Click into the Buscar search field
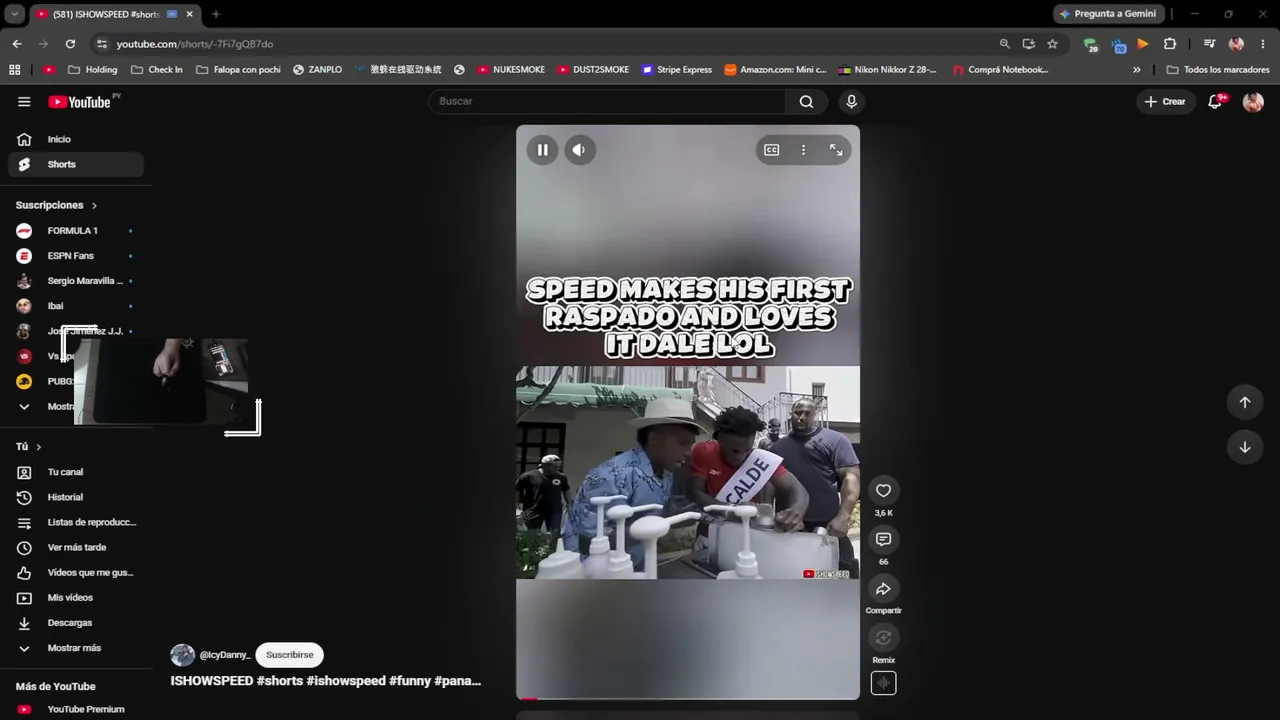The image size is (1280, 720). pos(608,101)
